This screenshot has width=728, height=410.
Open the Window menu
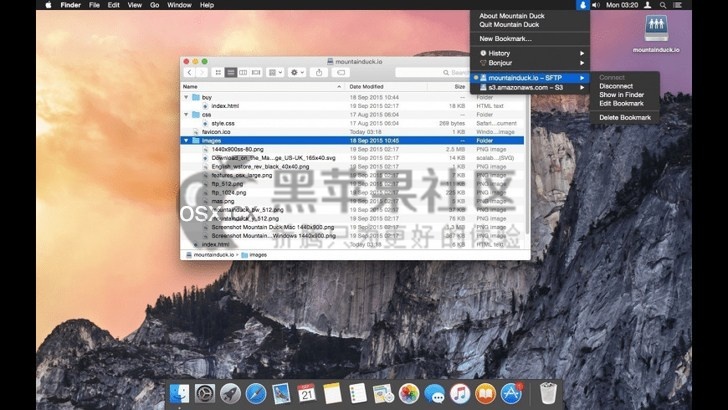click(179, 5)
